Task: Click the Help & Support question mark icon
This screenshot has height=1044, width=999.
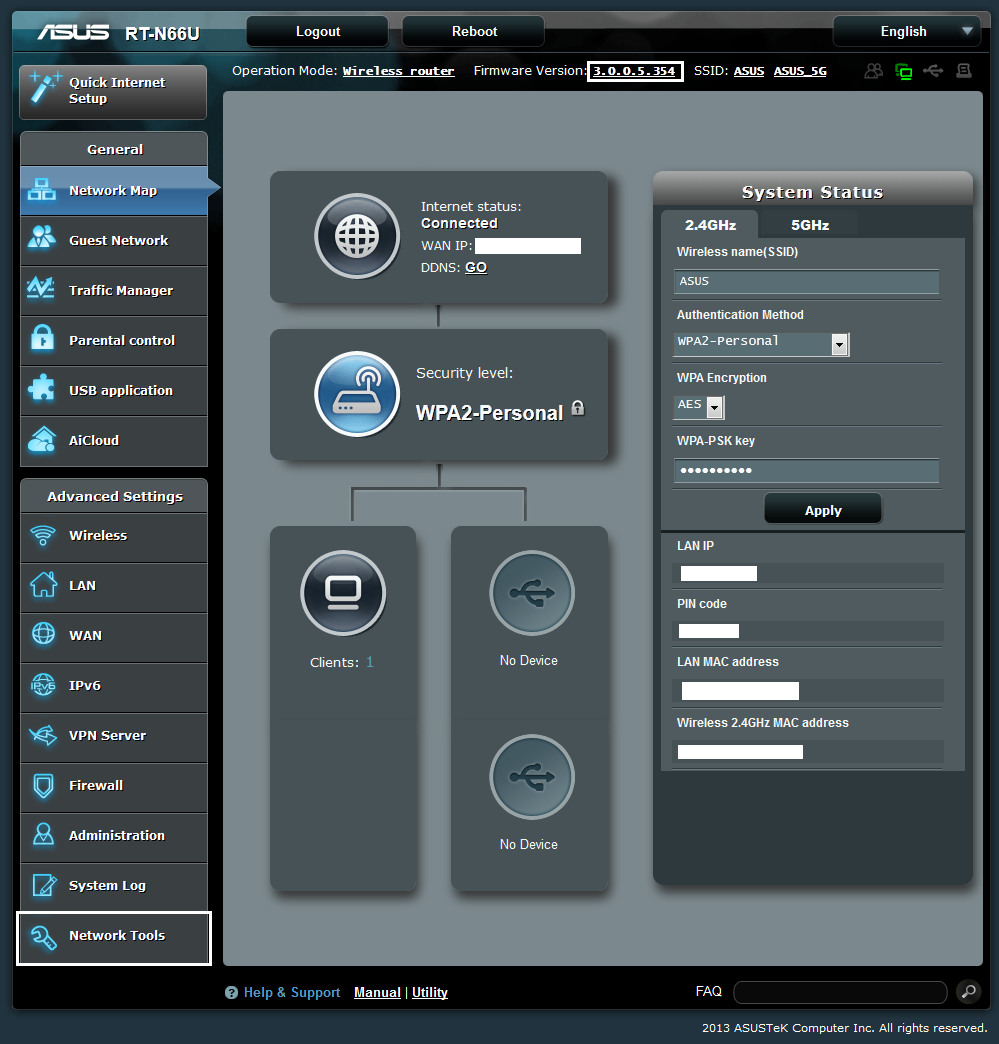Action: tap(231, 993)
